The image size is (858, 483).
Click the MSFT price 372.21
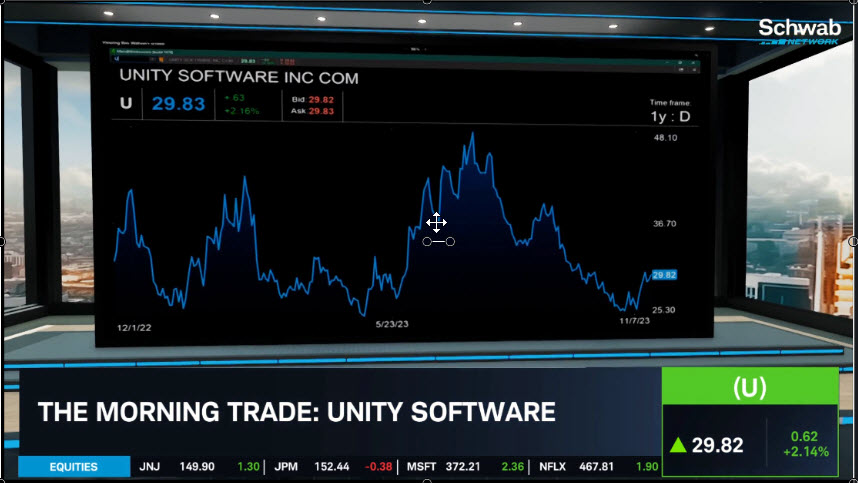[x=462, y=467]
